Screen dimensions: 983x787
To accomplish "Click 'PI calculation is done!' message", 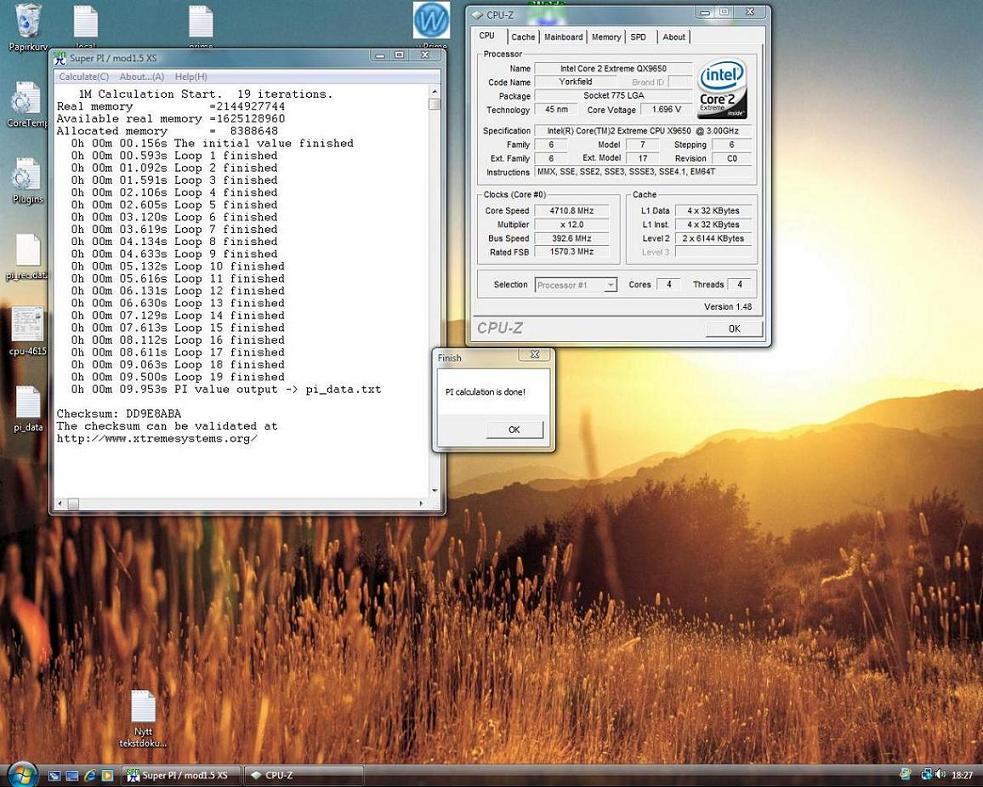I will click(485, 392).
